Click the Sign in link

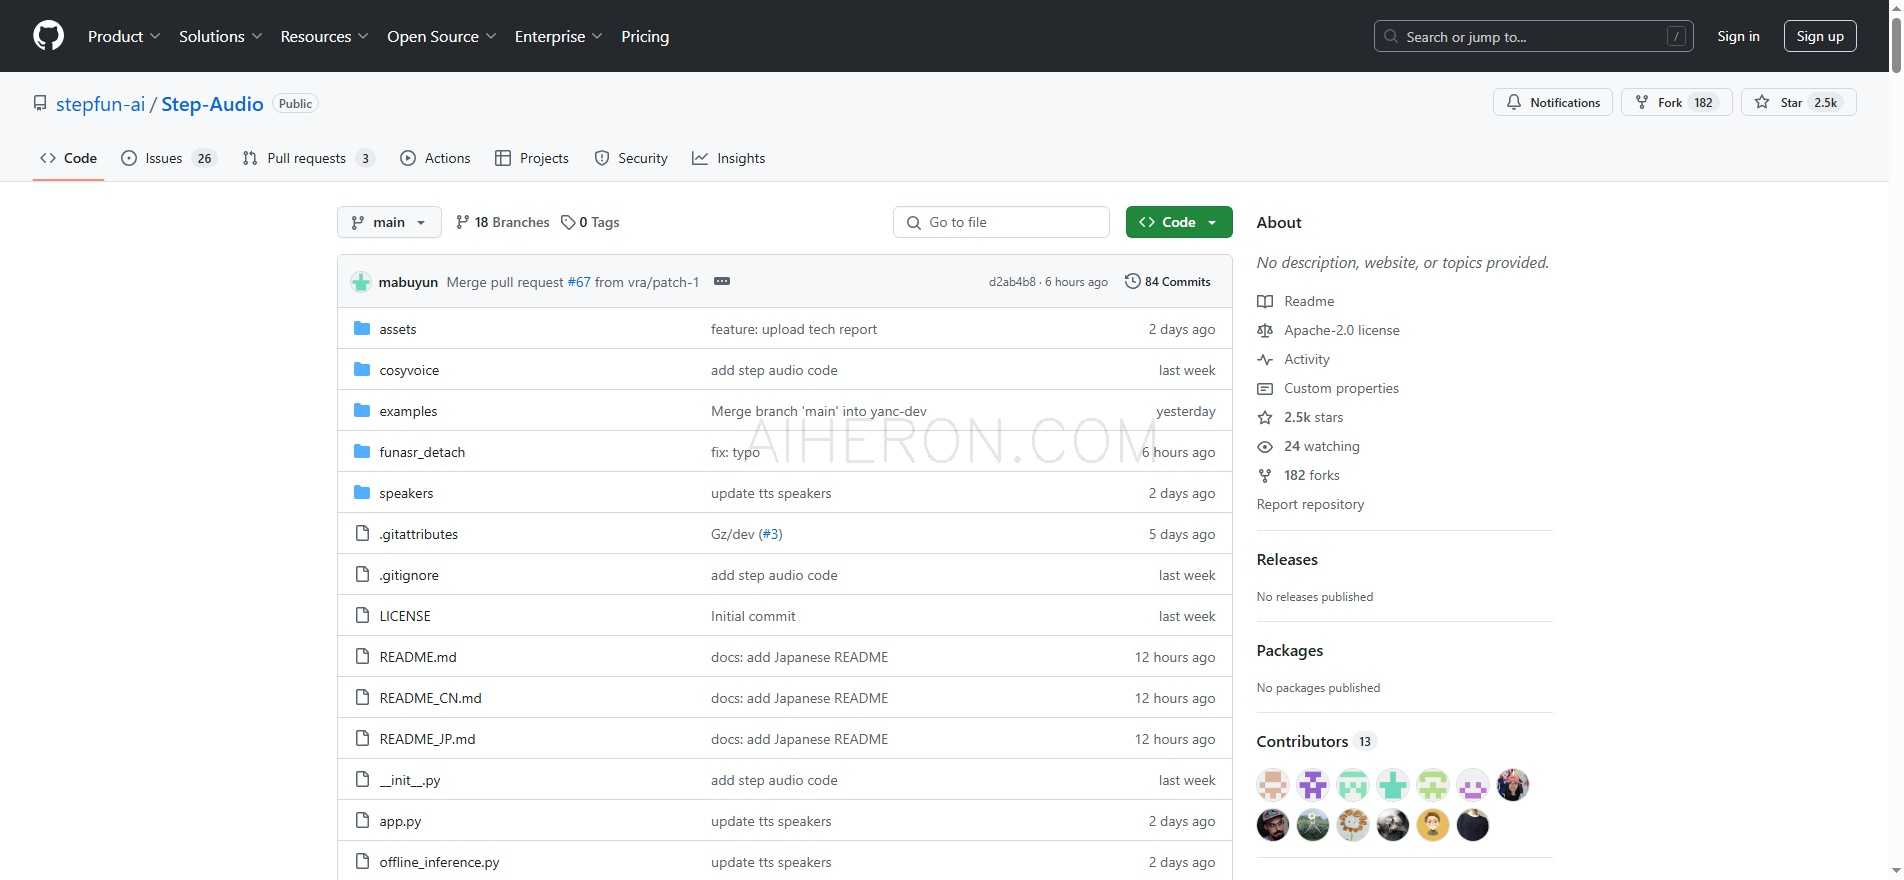pyautogui.click(x=1738, y=36)
